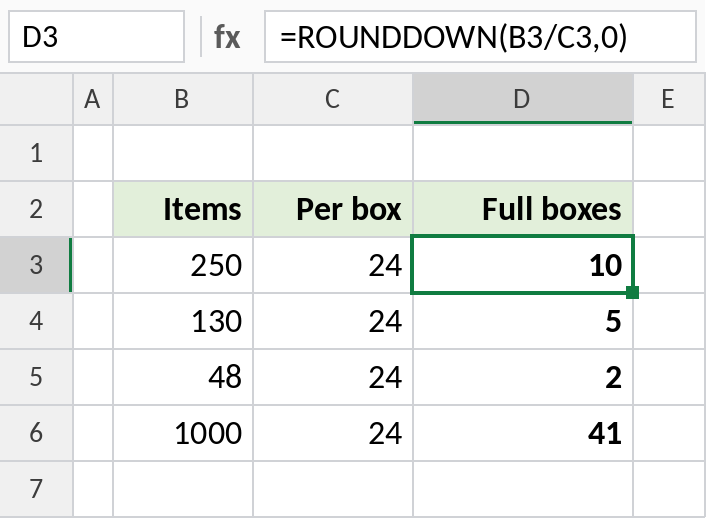The height and width of the screenshot is (518, 706).
Task: Select row 4 header
Action: (36, 321)
